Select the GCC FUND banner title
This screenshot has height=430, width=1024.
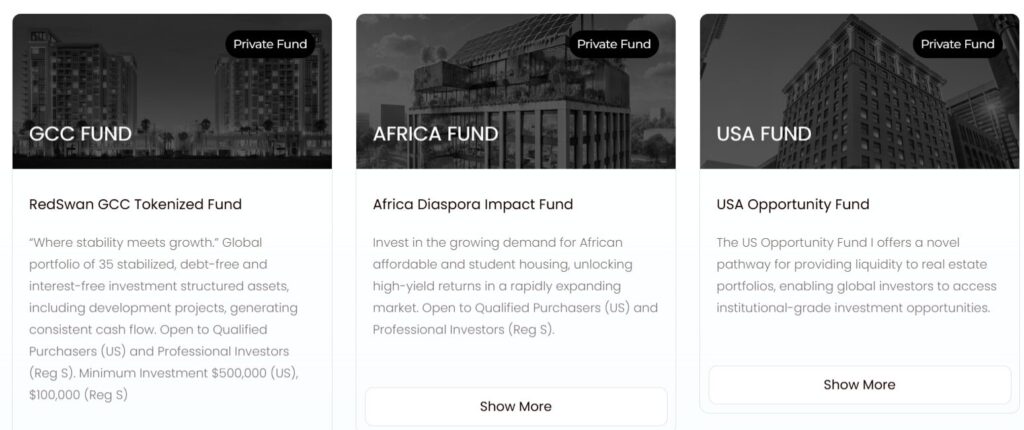[81, 134]
